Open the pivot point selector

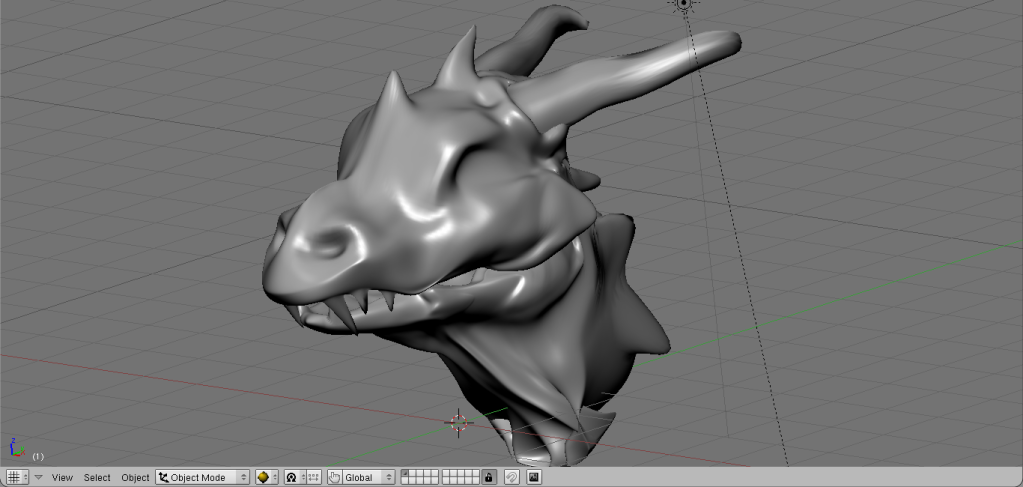click(x=294, y=478)
